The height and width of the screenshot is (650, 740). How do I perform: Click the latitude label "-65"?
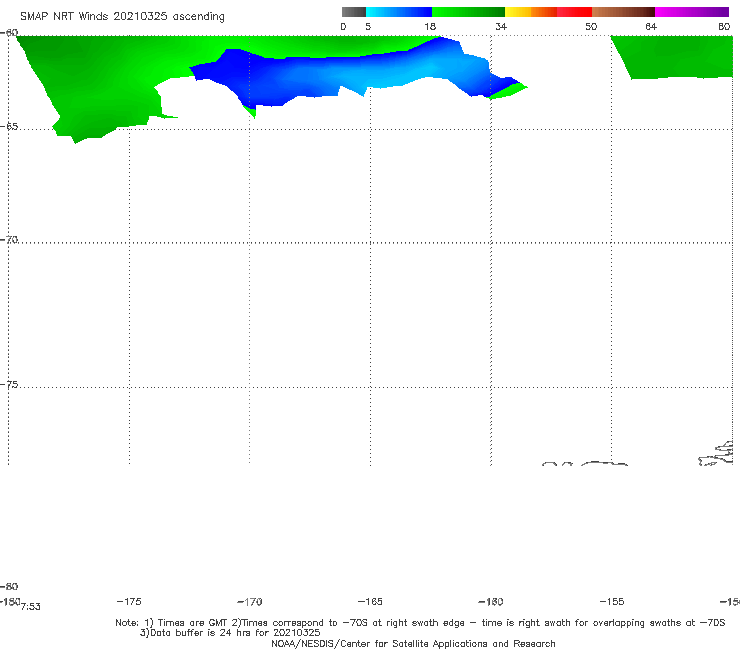9,127
